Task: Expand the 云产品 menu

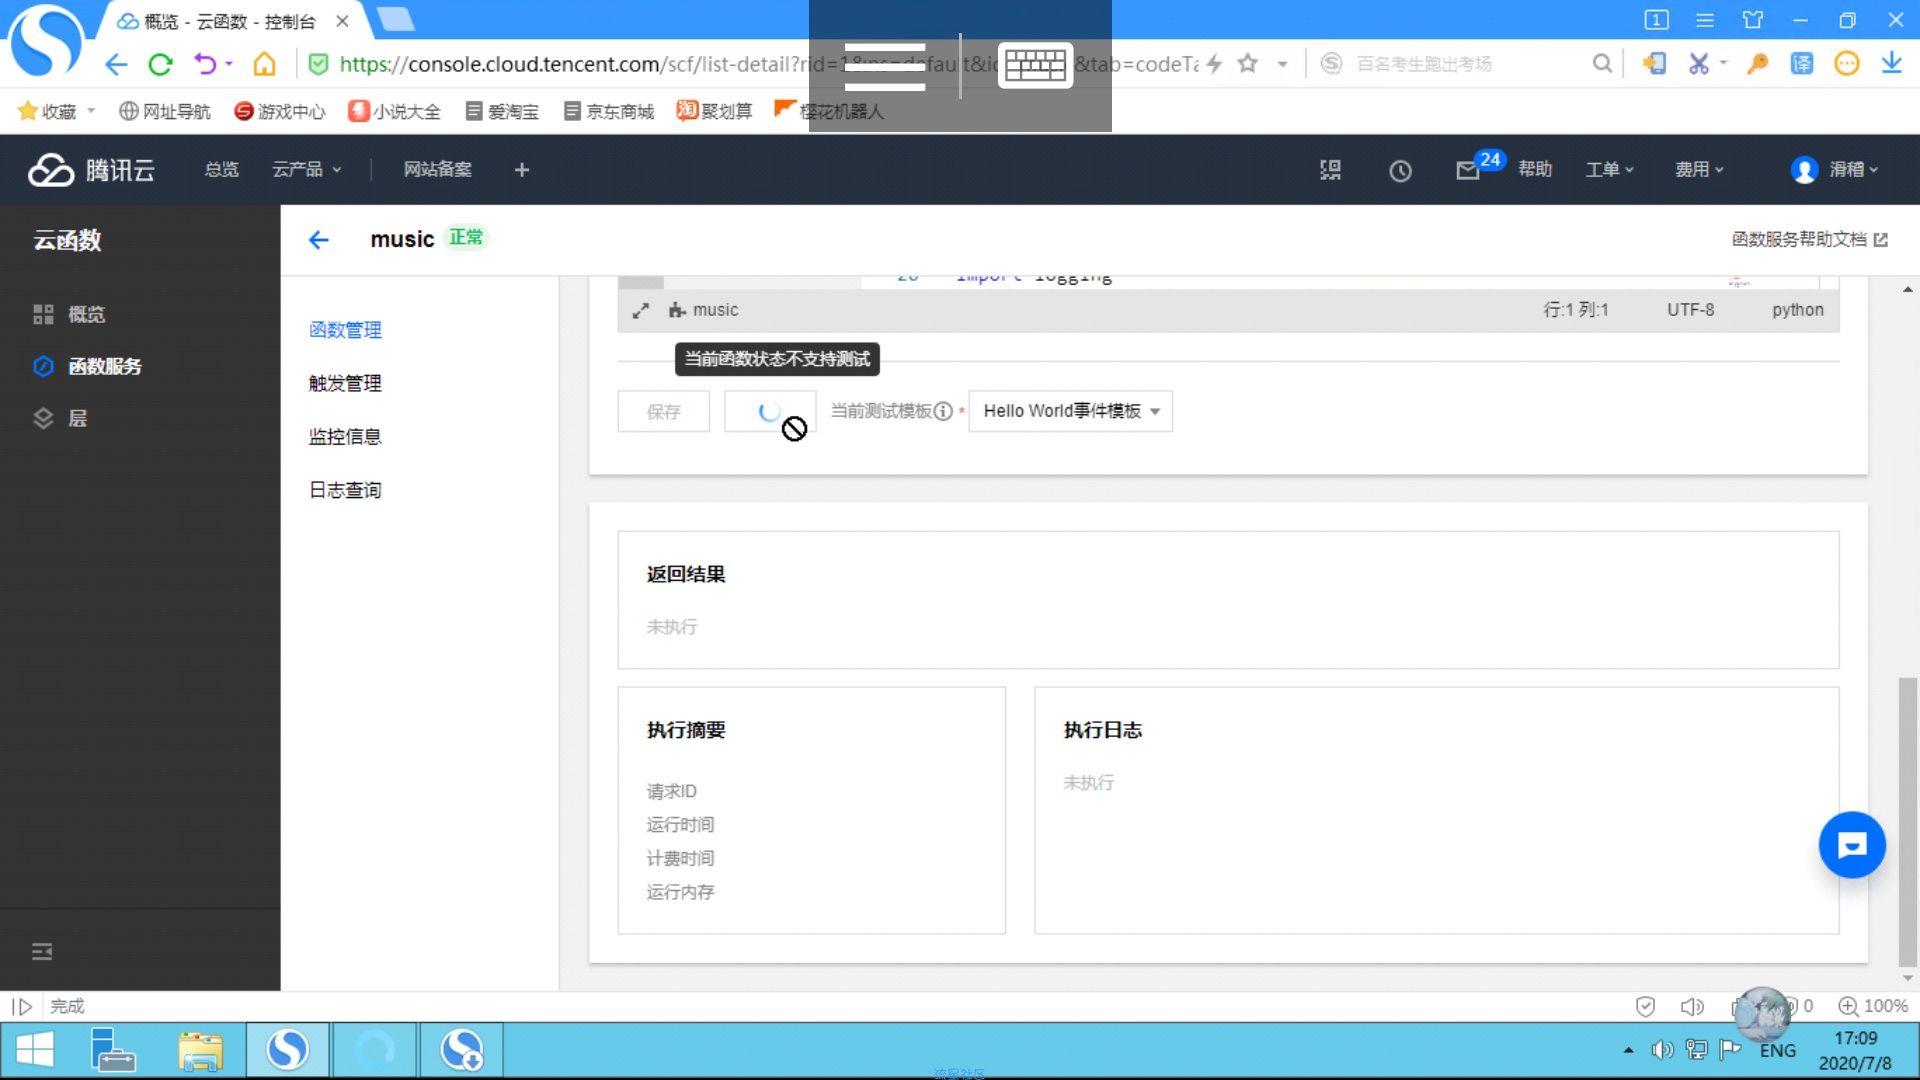Action: click(x=307, y=170)
